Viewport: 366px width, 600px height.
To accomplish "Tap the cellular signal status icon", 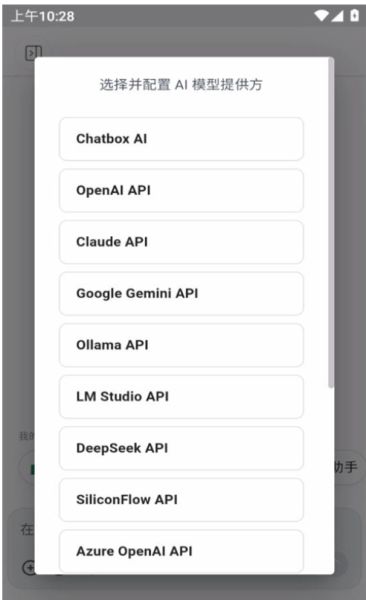I will pyautogui.click(x=337, y=16).
